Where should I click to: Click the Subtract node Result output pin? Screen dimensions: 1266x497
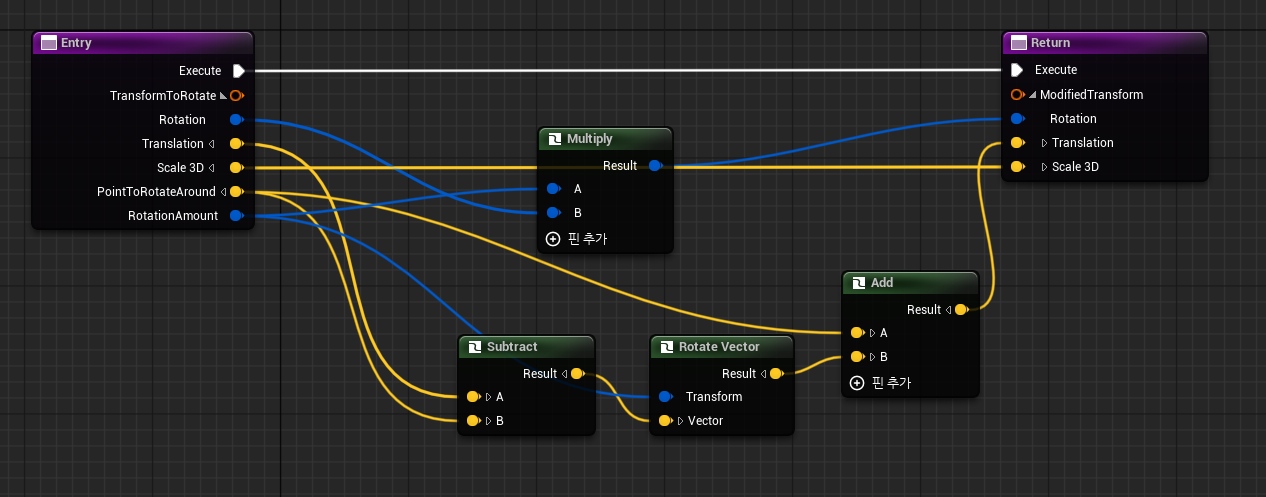577,374
